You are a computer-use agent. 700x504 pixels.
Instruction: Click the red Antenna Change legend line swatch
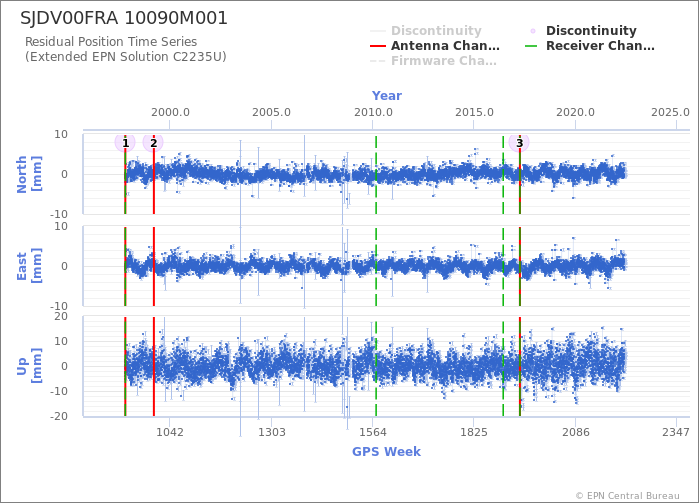click(x=378, y=46)
